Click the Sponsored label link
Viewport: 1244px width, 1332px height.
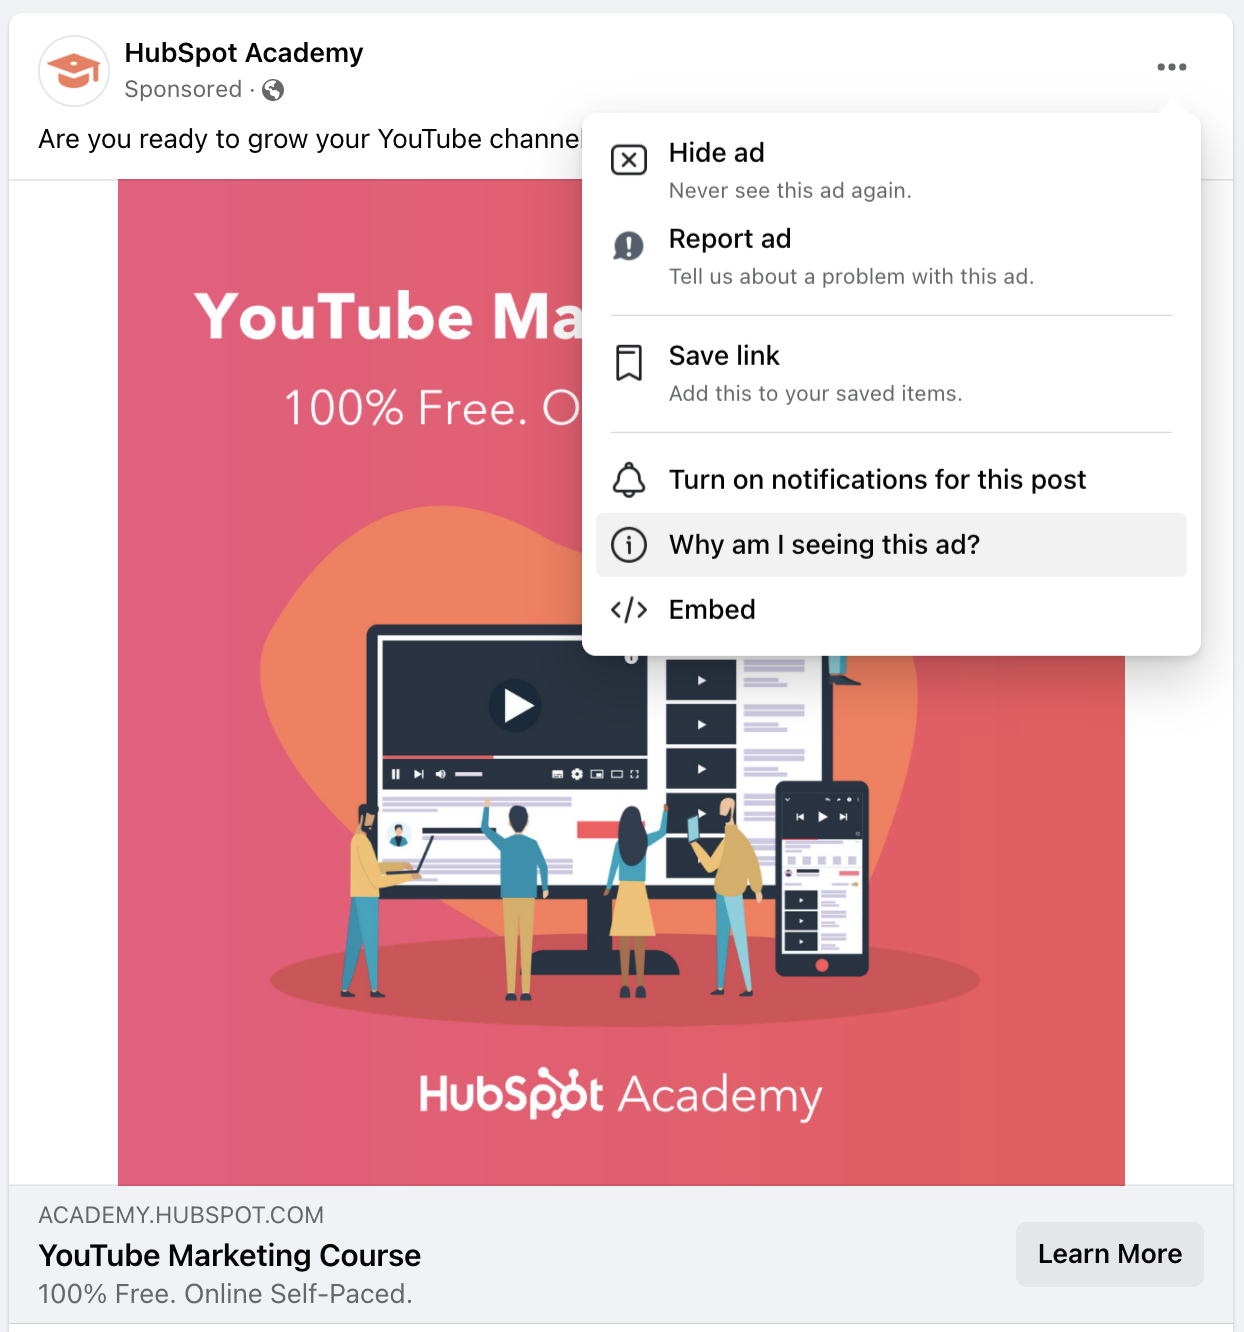pos(183,90)
